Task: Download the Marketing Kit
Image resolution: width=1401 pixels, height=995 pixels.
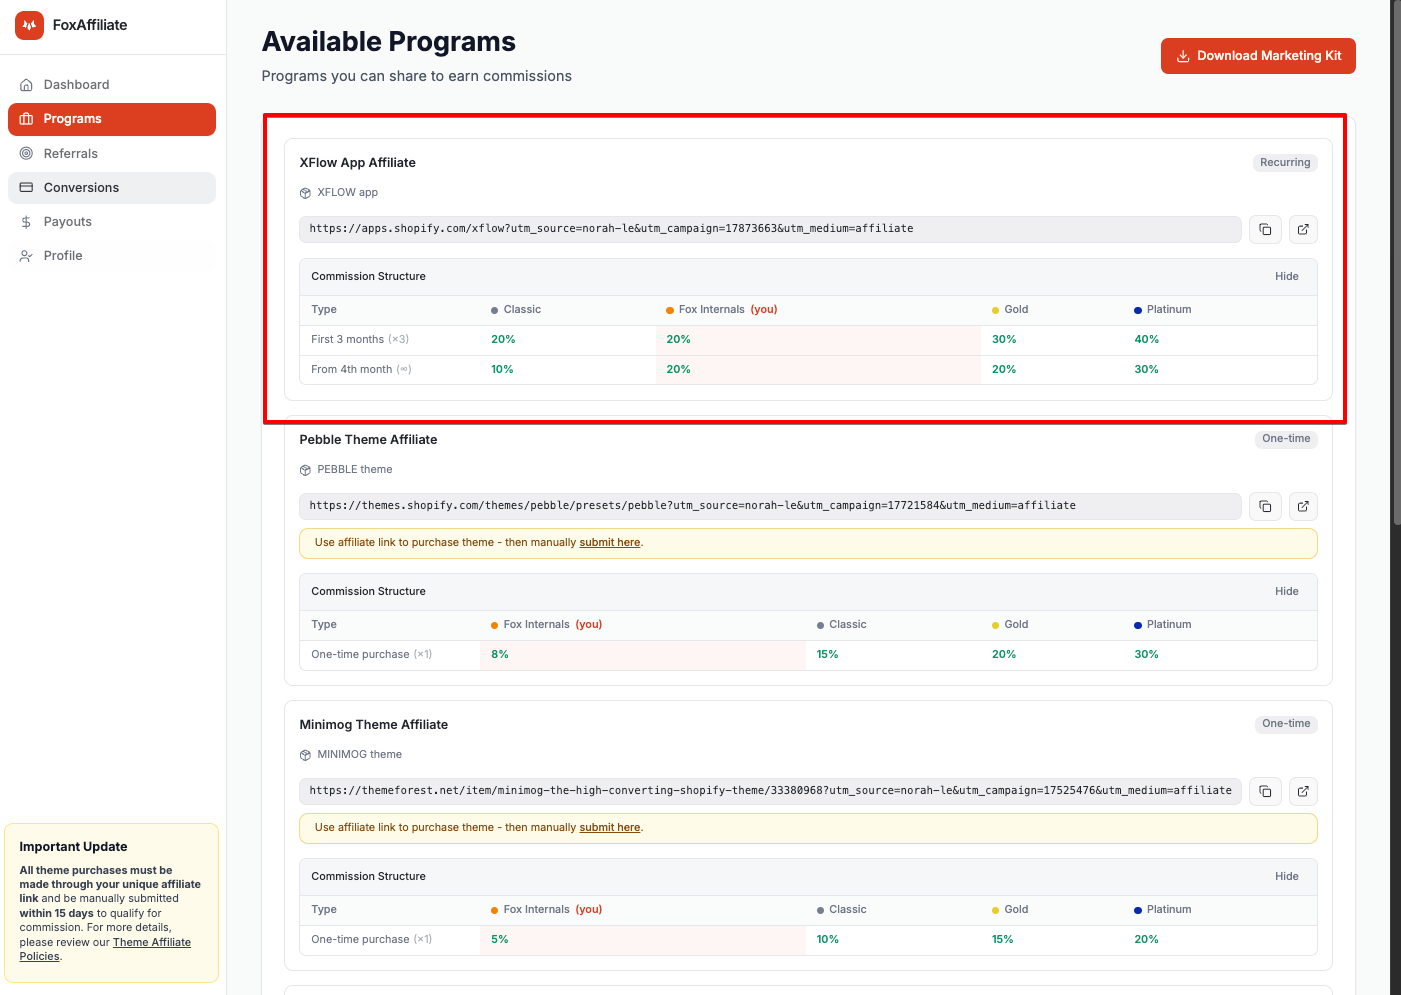Action: pos(1258,56)
